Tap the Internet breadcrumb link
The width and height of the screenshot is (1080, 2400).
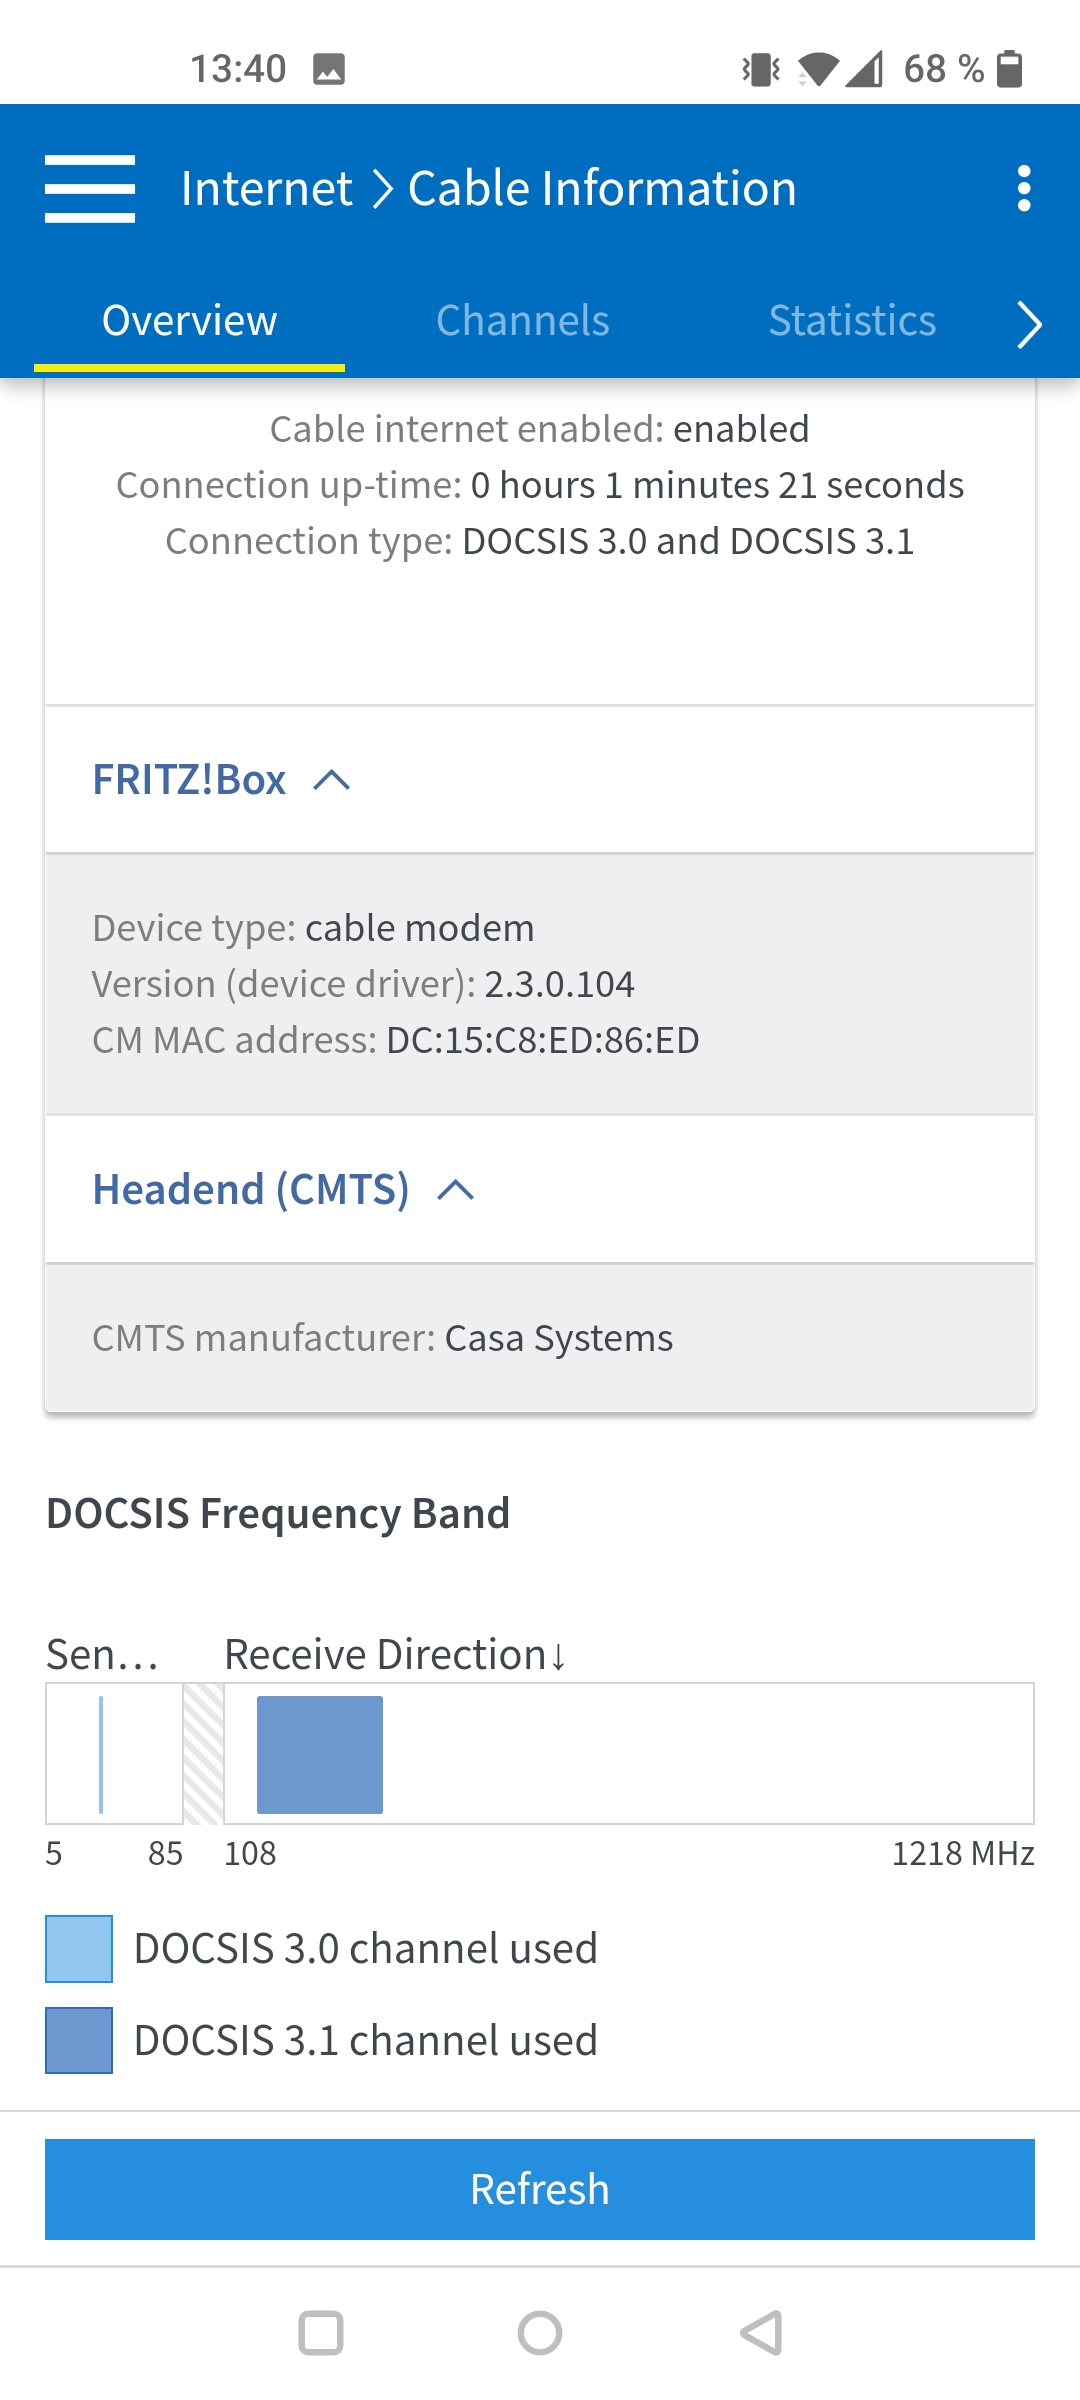(266, 189)
